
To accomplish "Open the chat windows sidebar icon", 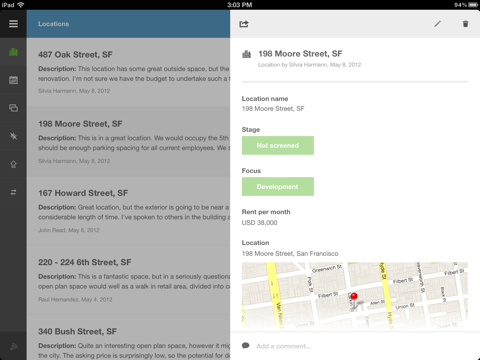I will pyautogui.click(x=13, y=108).
